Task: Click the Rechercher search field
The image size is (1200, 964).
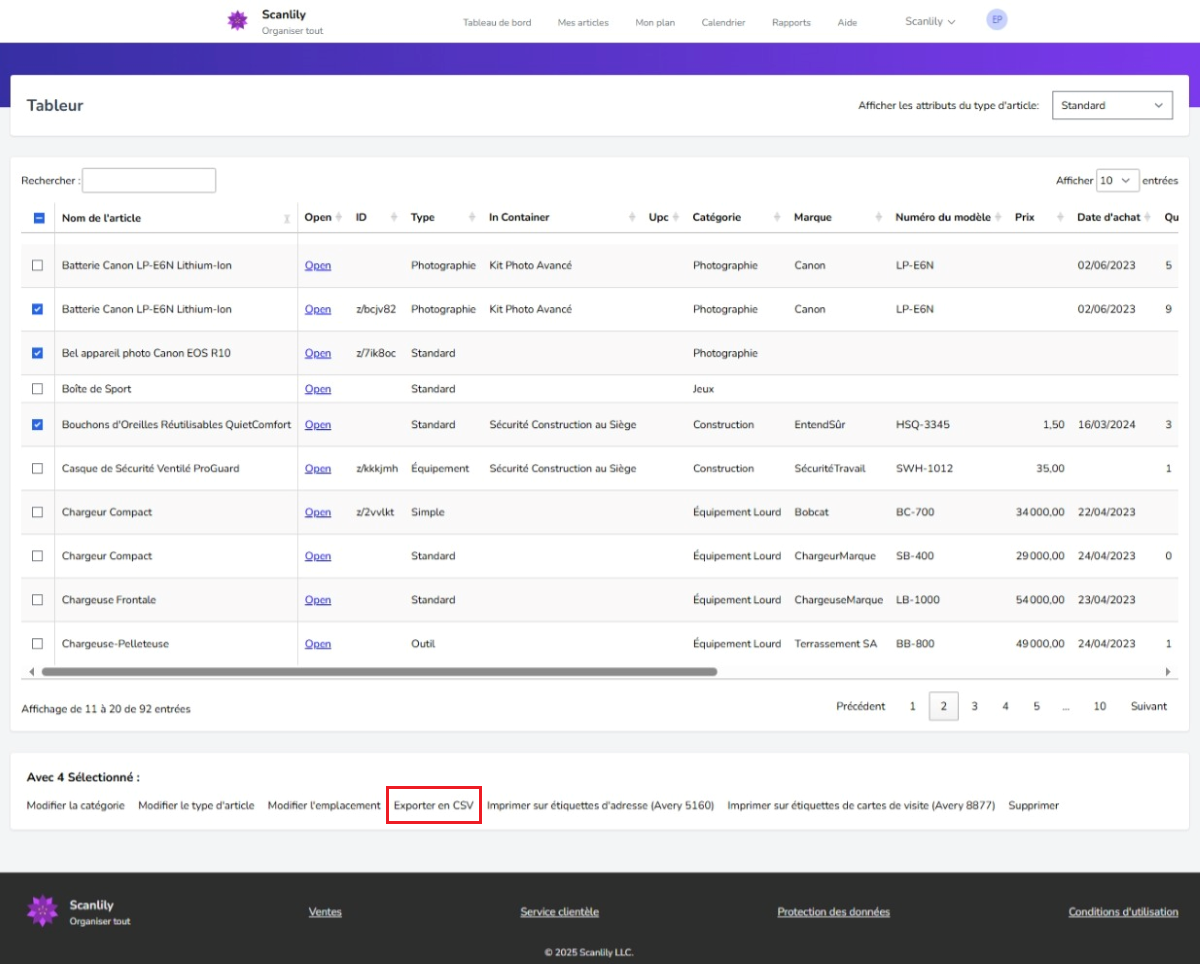Action: (148, 180)
